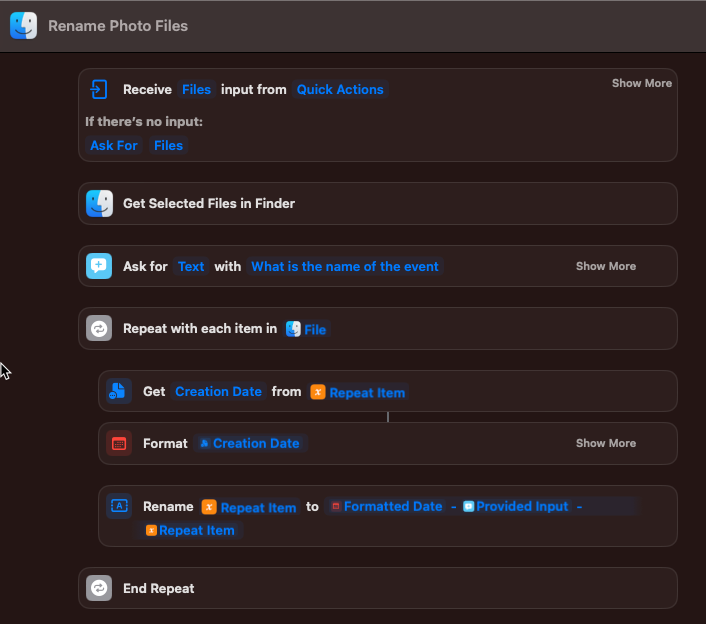
Task: Select the Text input type token
Action: tap(191, 266)
